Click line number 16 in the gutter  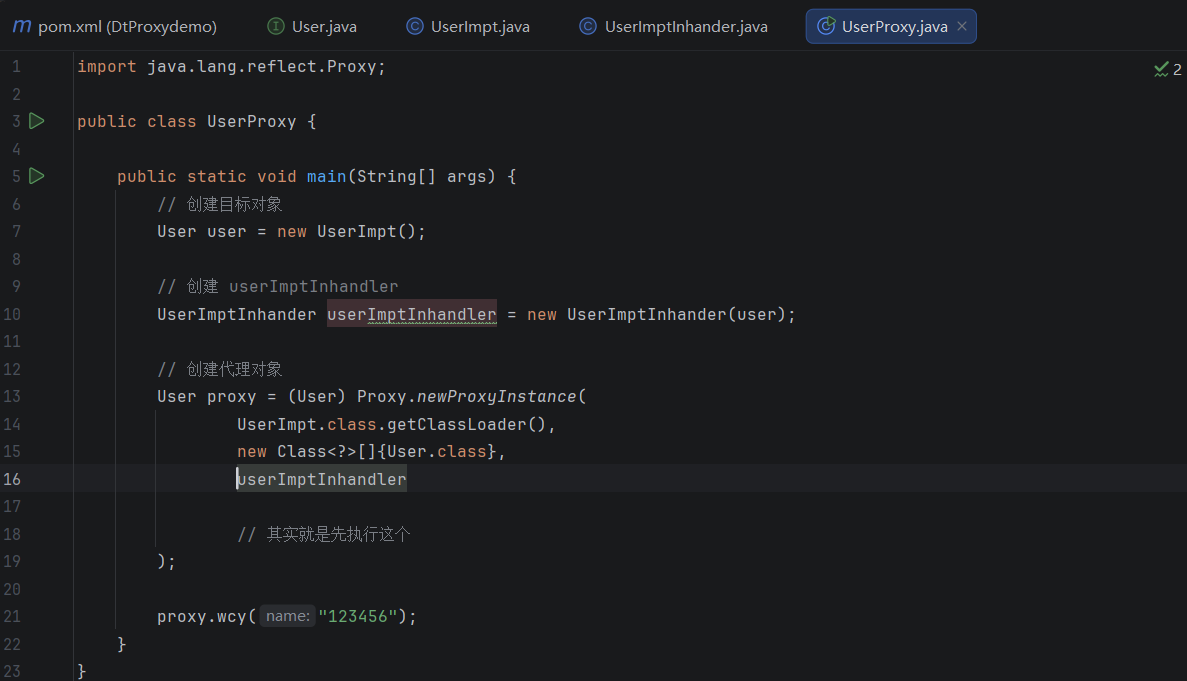pos(12,479)
